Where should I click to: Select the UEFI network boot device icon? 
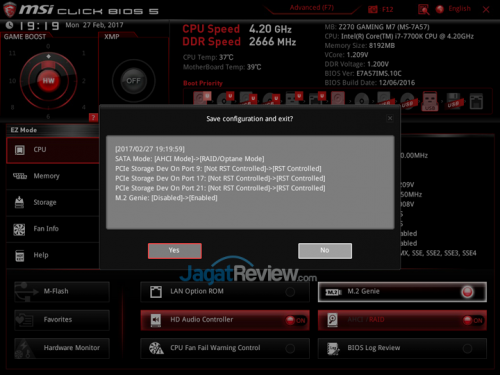click(317, 99)
